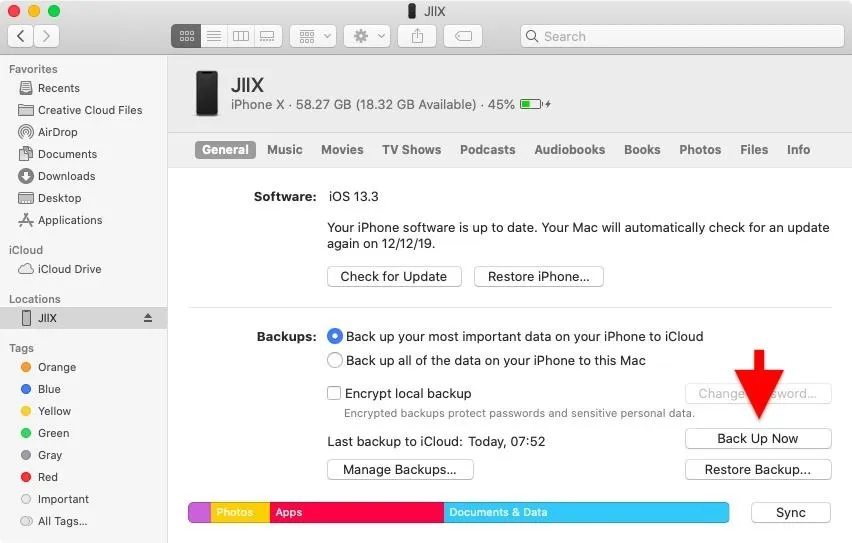This screenshot has height=543, width=852.
Task: Click the Share toolbar icon
Action: tap(417, 36)
